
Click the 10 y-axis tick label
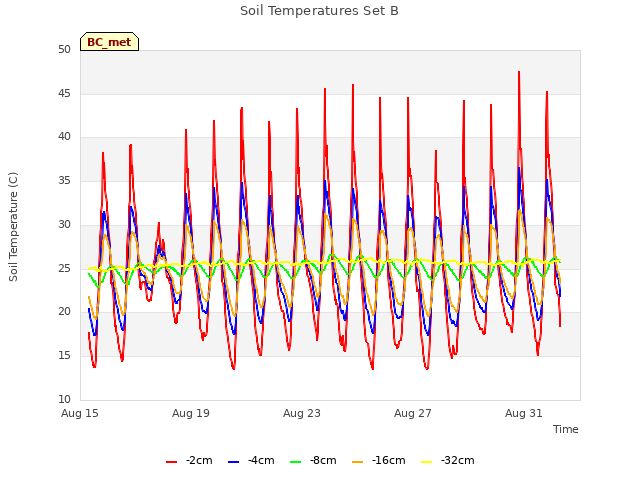(x=64, y=399)
